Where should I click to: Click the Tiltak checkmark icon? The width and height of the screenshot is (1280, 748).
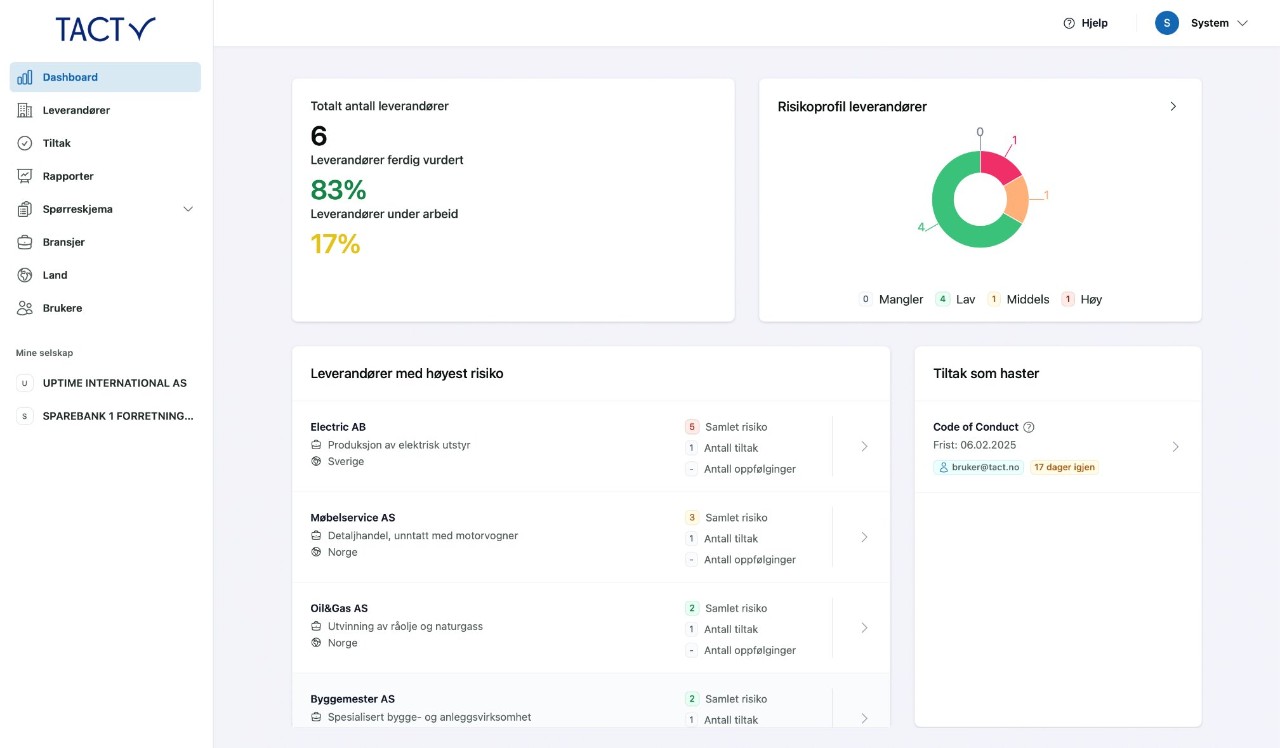[25, 143]
